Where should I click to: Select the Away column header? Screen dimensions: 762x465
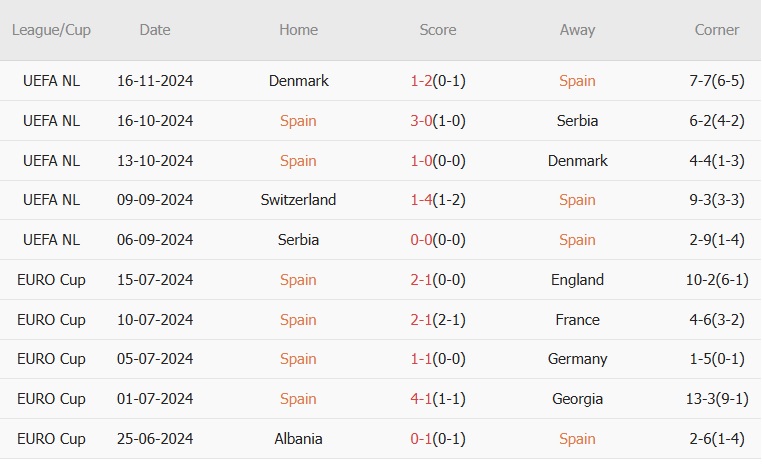coord(577,30)
